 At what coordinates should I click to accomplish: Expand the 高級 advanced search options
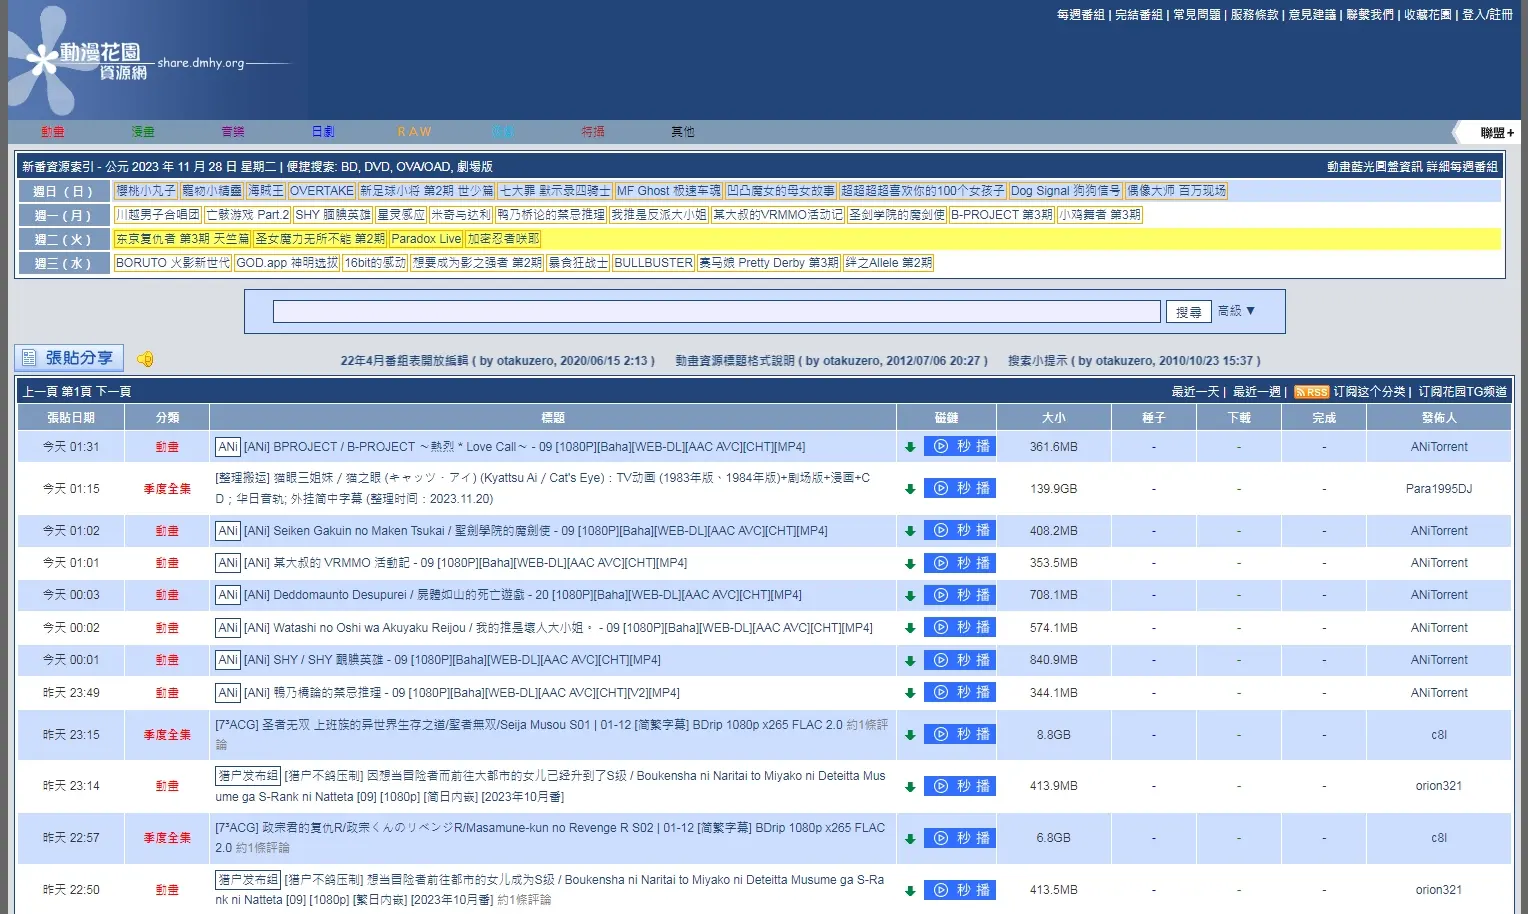(x=1236, y=311)
